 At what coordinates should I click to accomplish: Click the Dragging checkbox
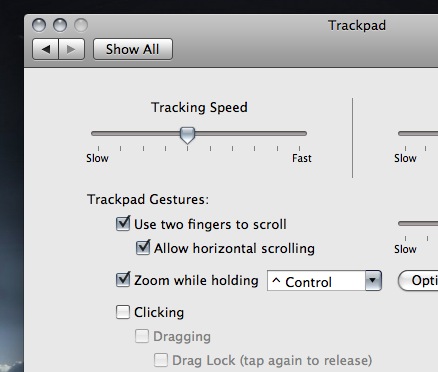[x=142, y=336]
